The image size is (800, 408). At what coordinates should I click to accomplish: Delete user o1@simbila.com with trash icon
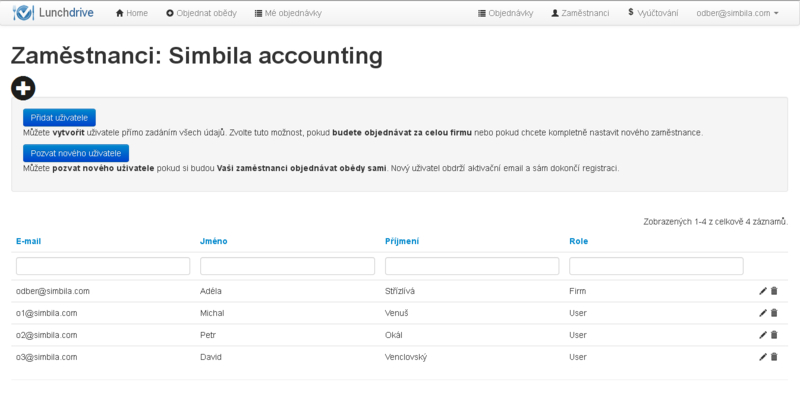(x=774, y=313)
